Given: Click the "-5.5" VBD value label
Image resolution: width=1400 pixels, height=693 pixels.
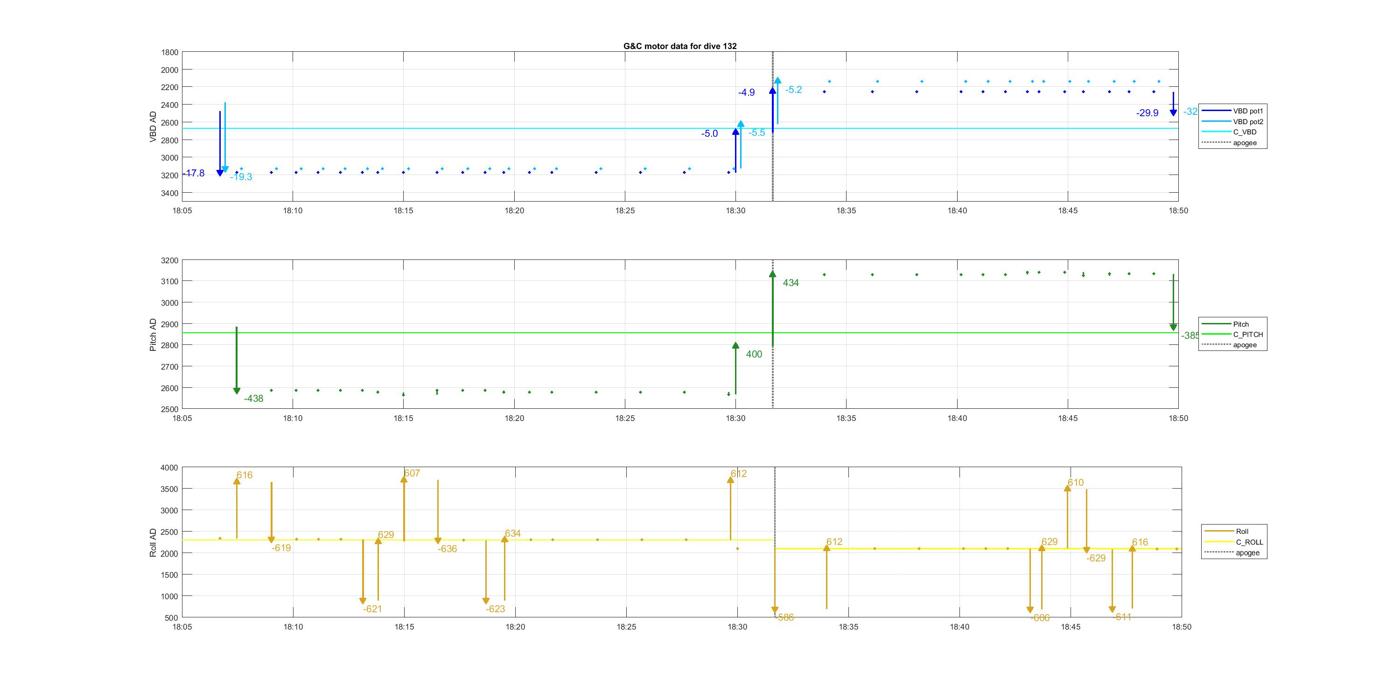Looking at the screenshot, I should [x=757, y=132].
